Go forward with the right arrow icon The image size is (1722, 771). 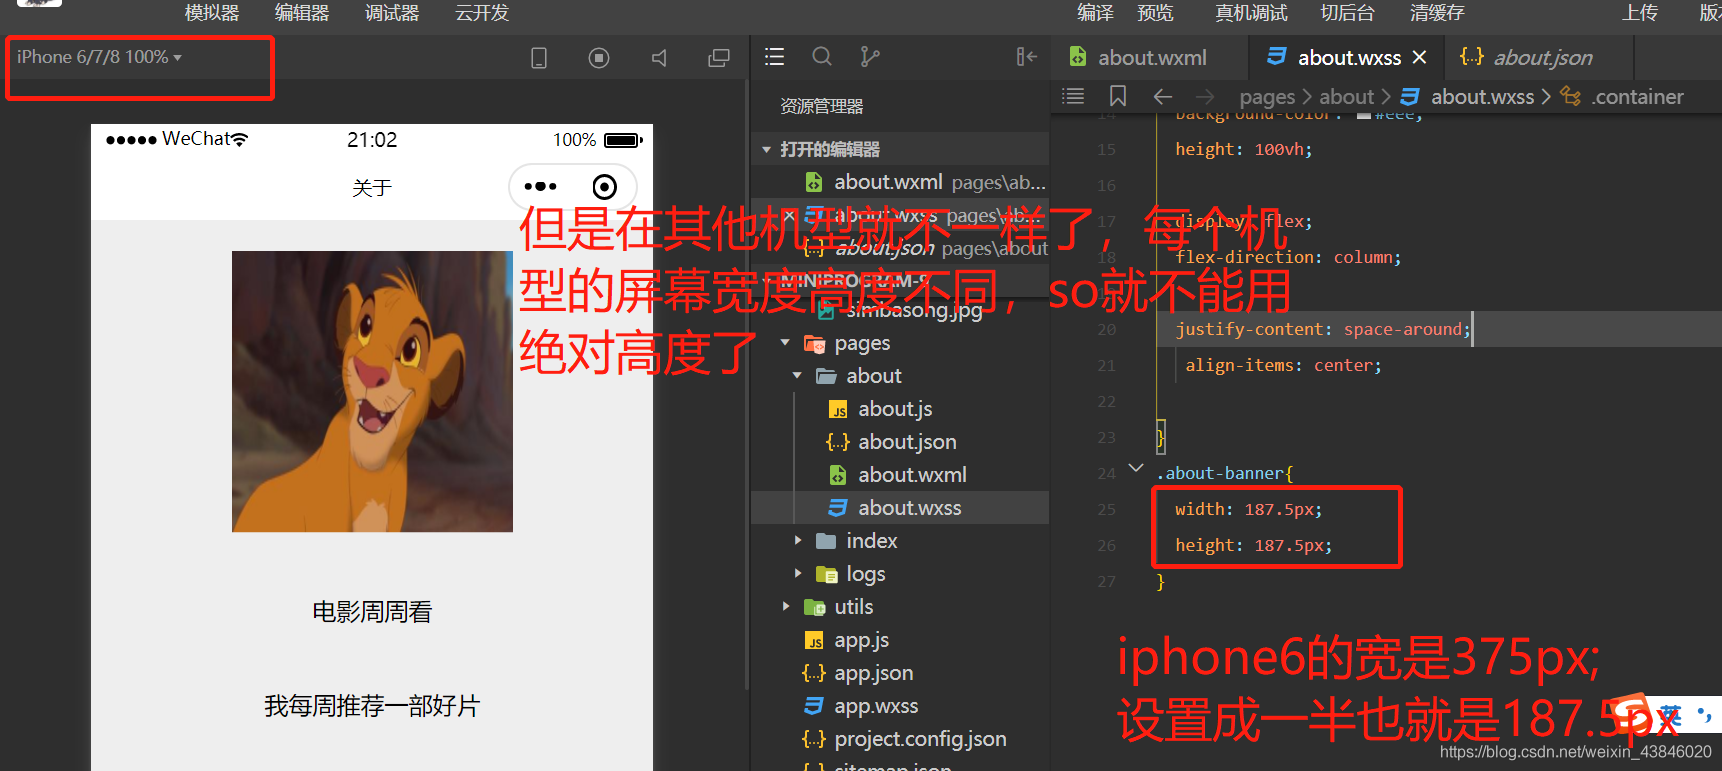[x=1205, y=96]
